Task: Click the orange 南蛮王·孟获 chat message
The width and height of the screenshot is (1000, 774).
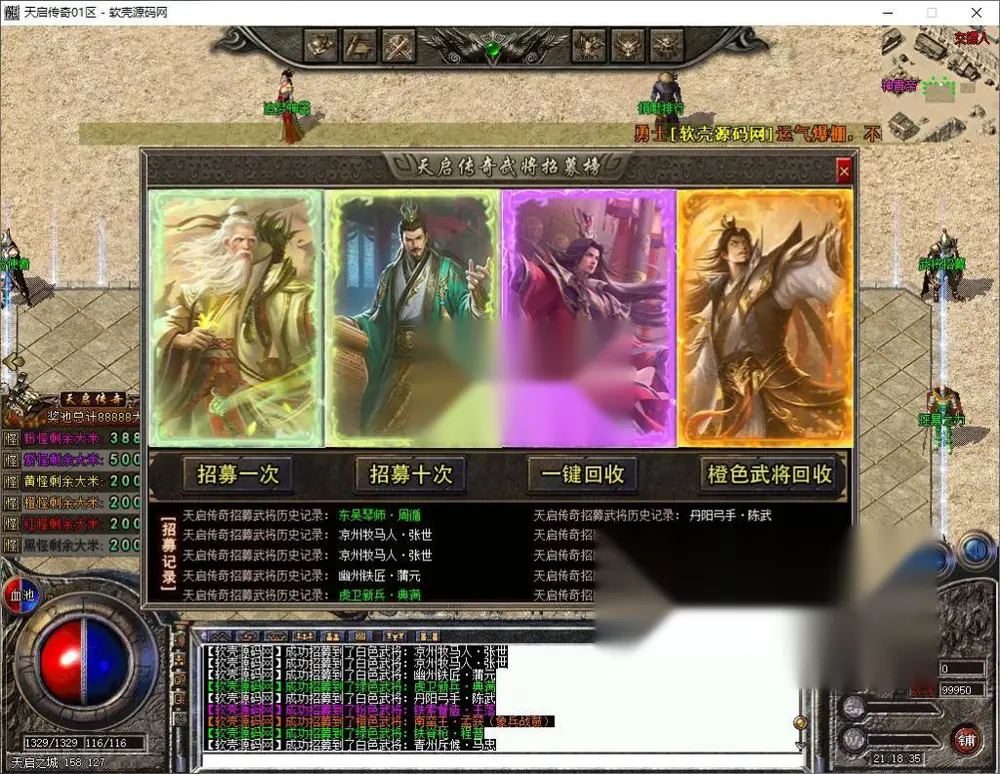Action: click(x=380, y=721)
